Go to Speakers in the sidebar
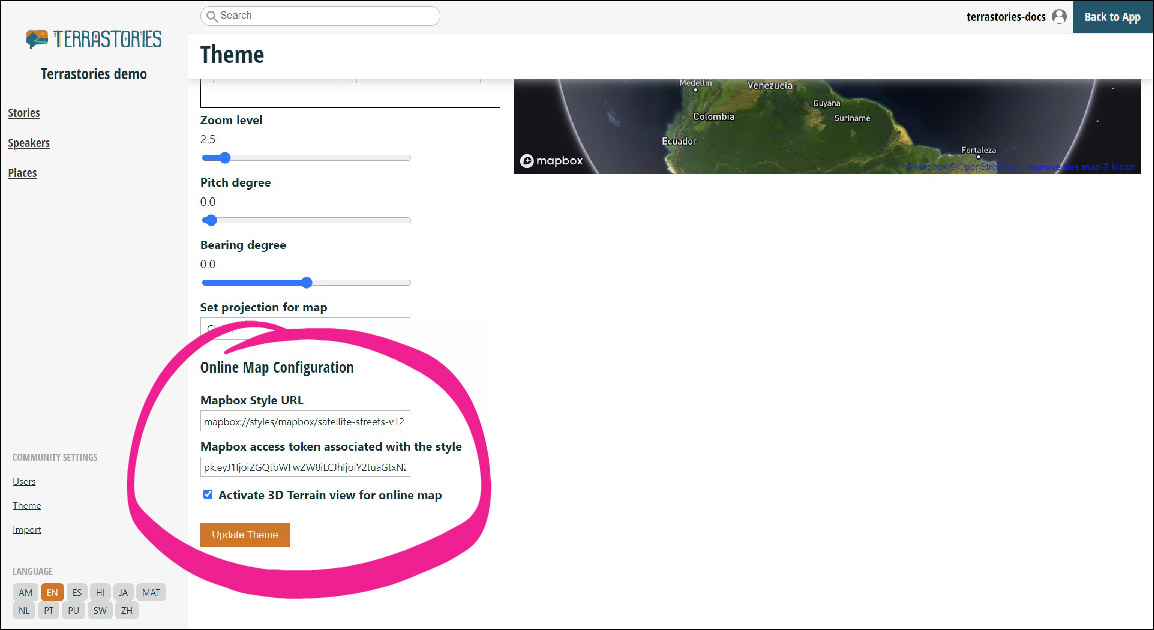Image resolution: width=1154 pixels, height=630 pixels. coord(29,143)
